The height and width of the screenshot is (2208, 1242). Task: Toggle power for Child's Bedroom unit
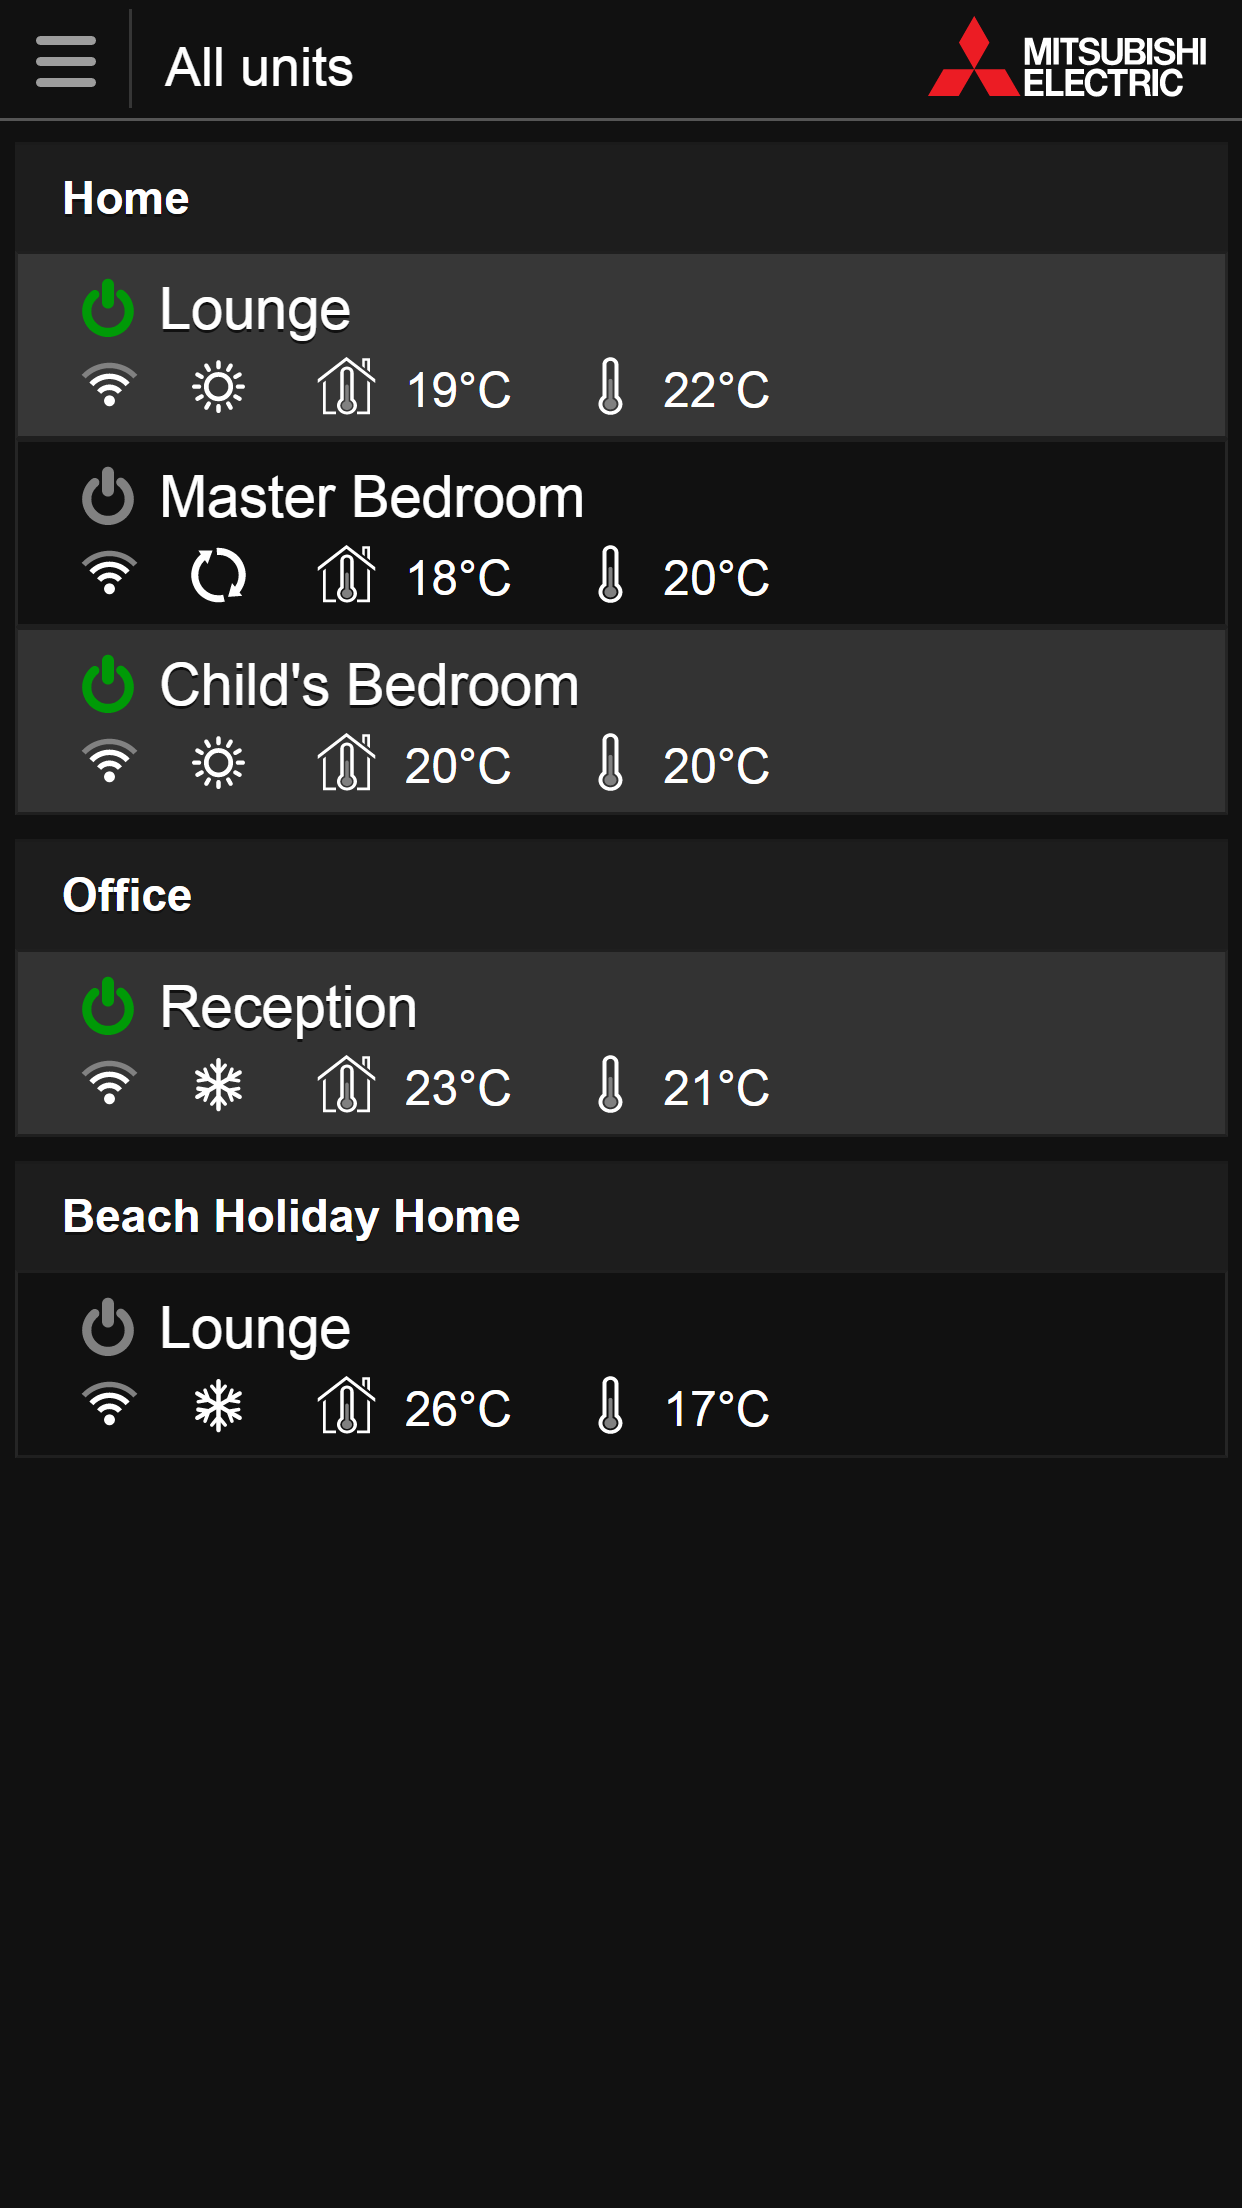(108, 685)
